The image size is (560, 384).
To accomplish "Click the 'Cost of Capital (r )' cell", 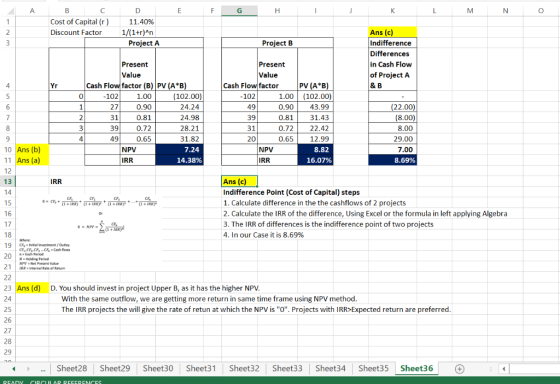I will coord(79,22).
